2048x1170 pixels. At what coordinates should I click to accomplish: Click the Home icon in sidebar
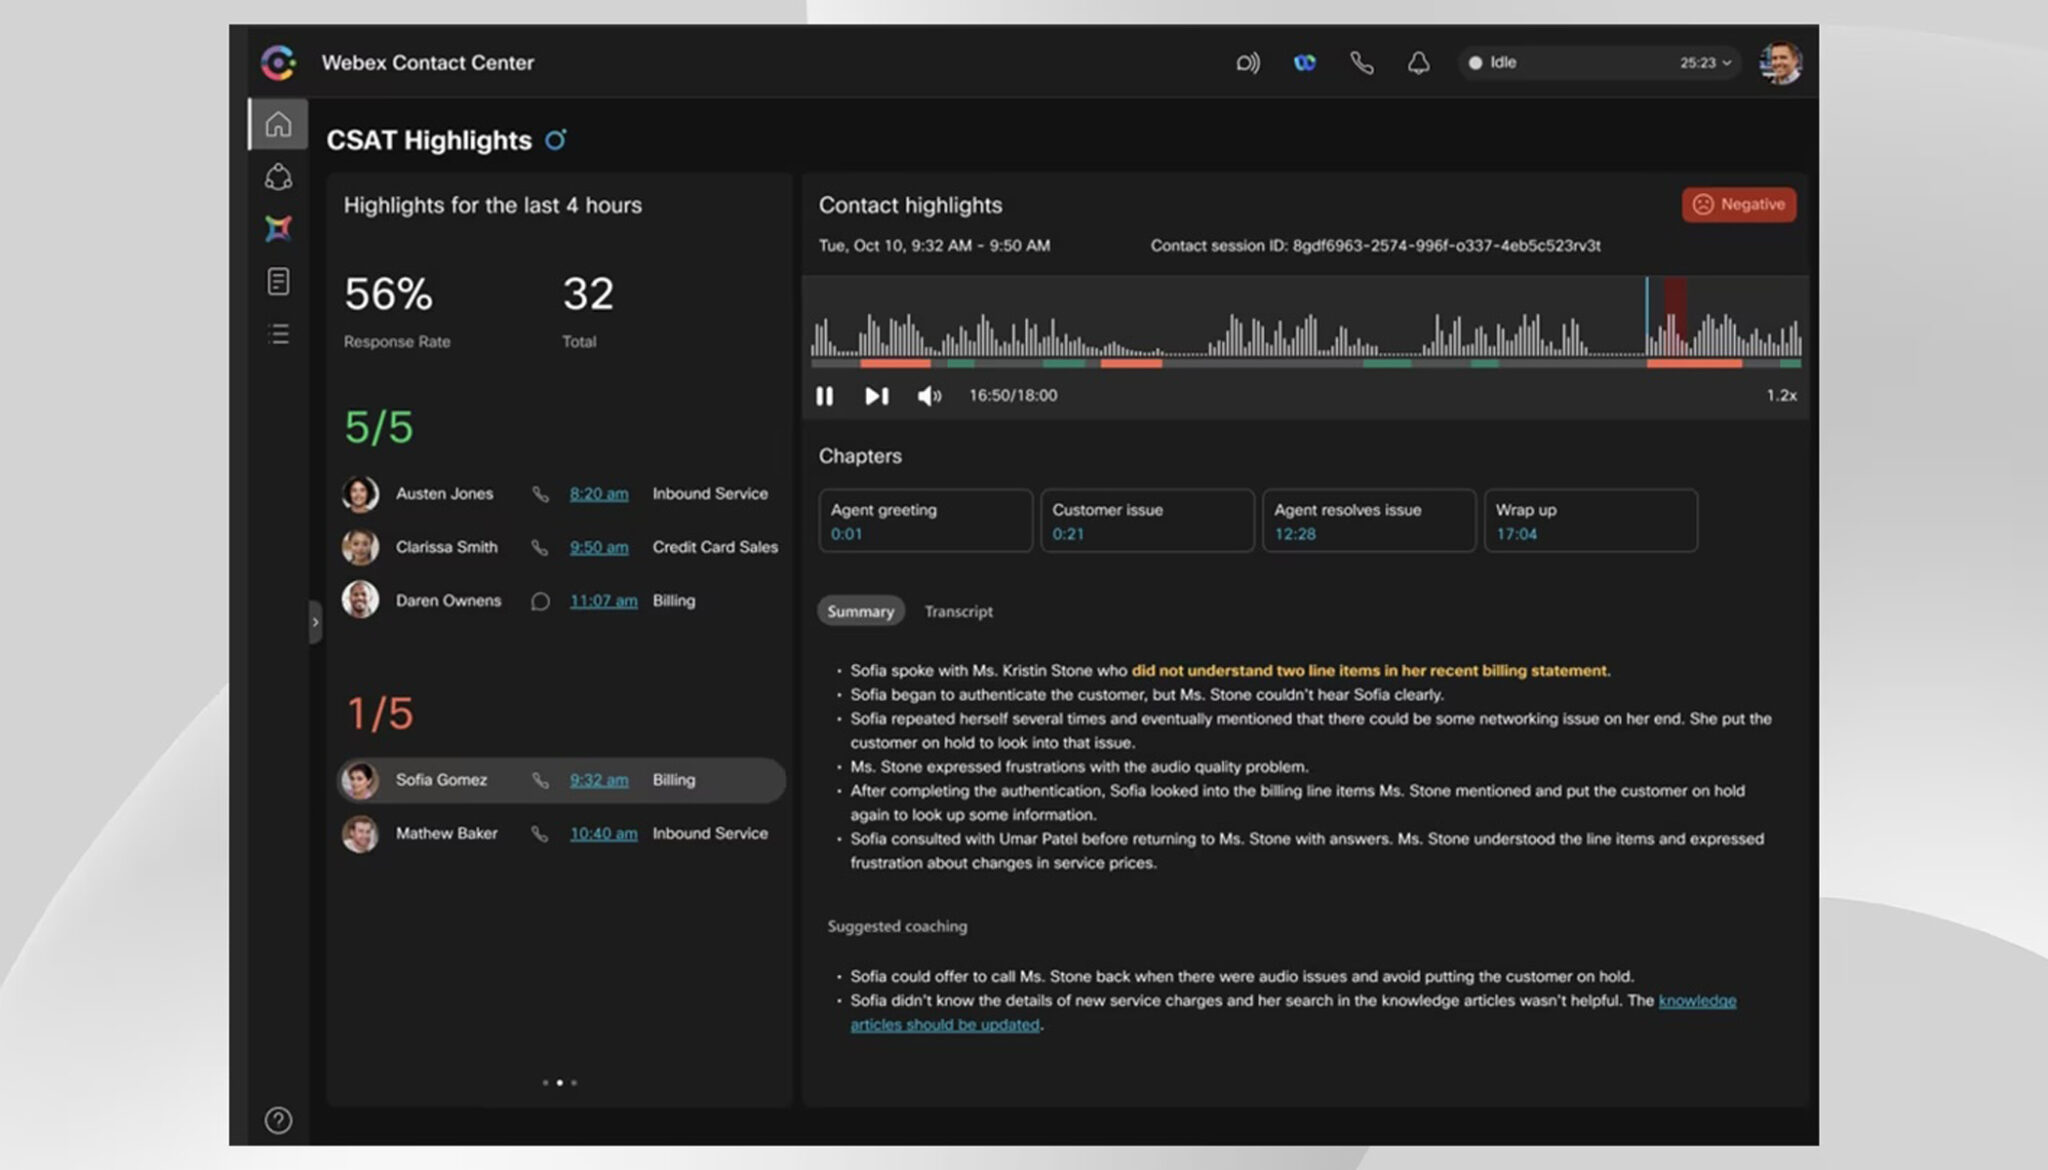pyautogui.click(x=278, y=124)
